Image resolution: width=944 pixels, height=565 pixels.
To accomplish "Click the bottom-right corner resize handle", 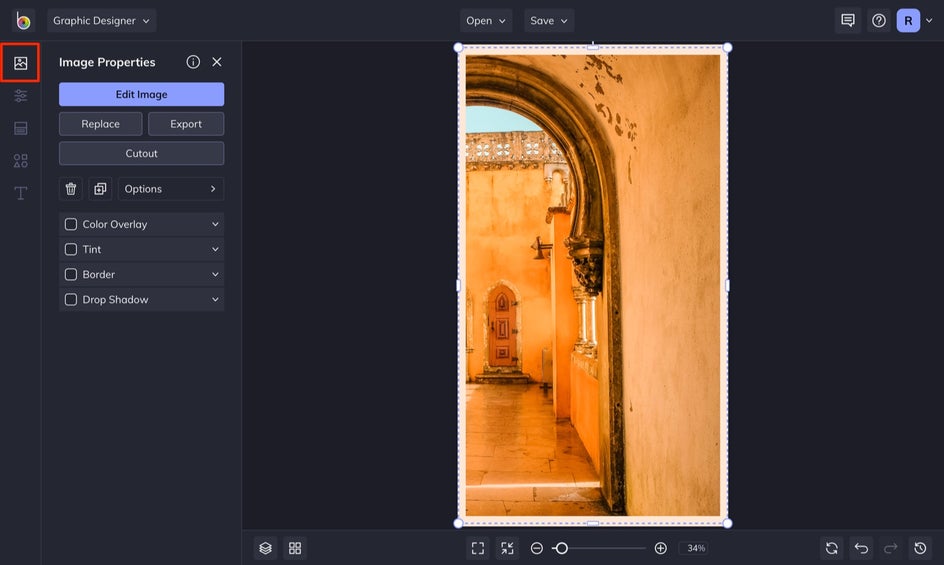I will point(727,523).
